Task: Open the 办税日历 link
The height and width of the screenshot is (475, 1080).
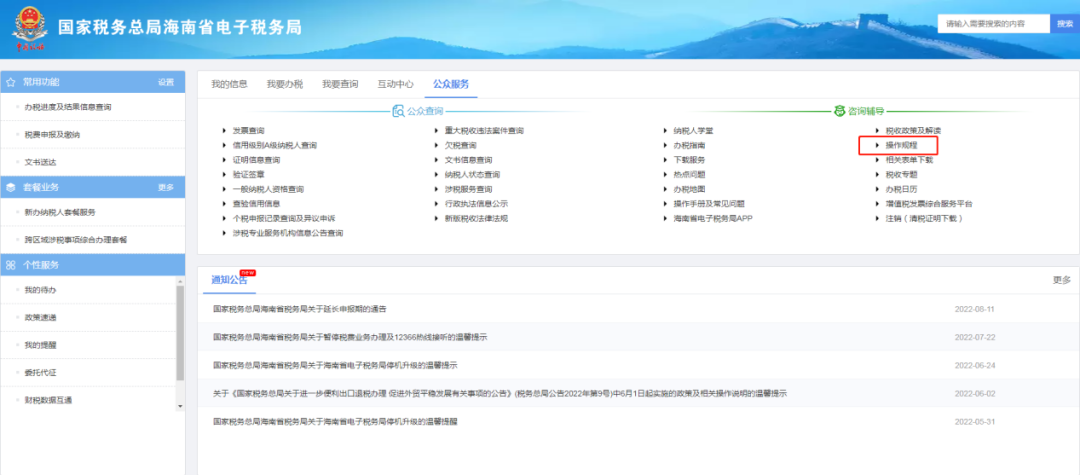Action: (902, 189)
